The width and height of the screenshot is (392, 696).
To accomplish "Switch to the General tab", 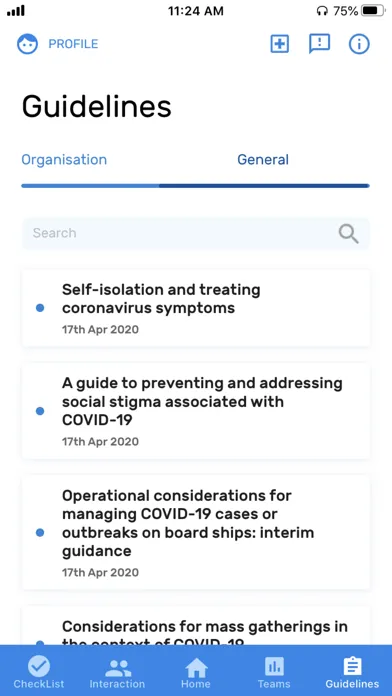I will (x=263, y=160).
